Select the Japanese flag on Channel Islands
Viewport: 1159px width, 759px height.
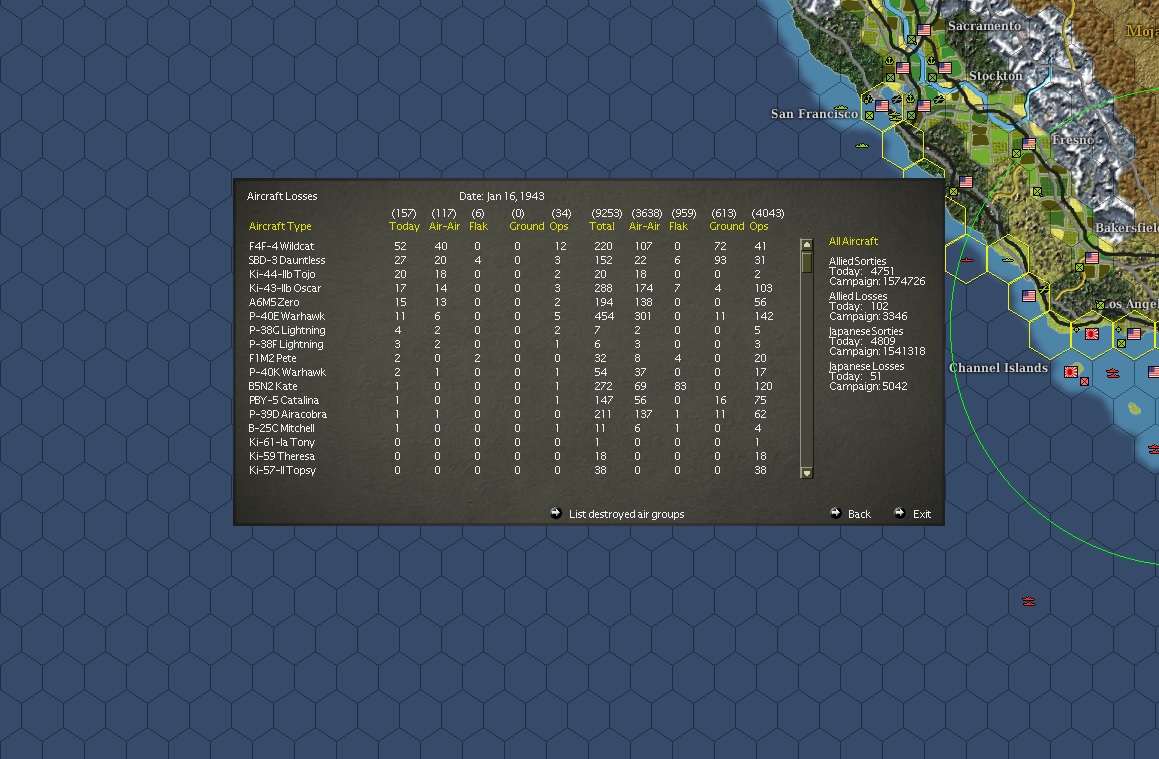[1070, 372]
